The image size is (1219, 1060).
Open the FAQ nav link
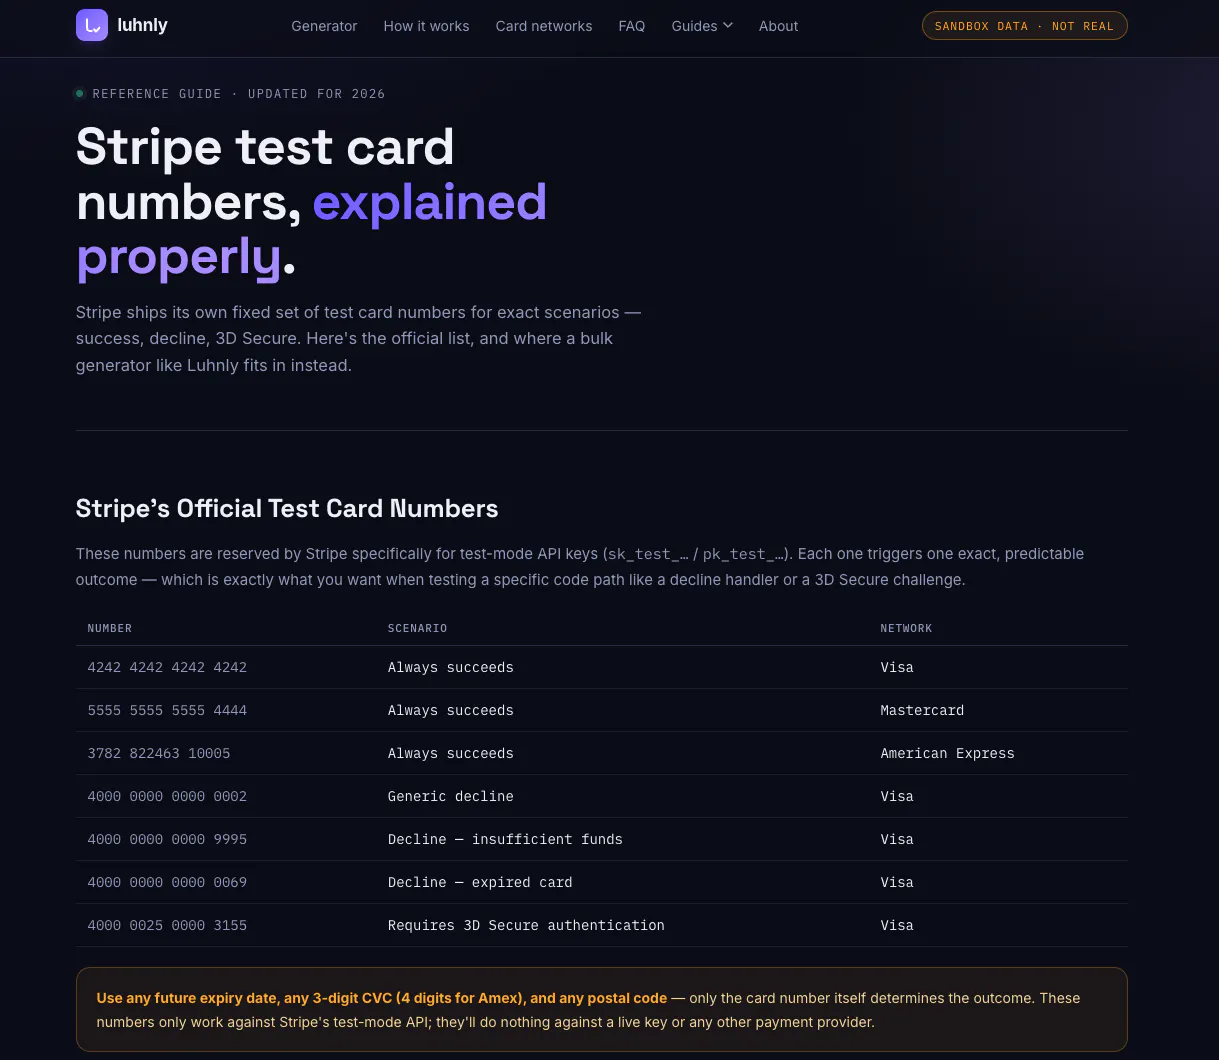(x=632, y=26)
